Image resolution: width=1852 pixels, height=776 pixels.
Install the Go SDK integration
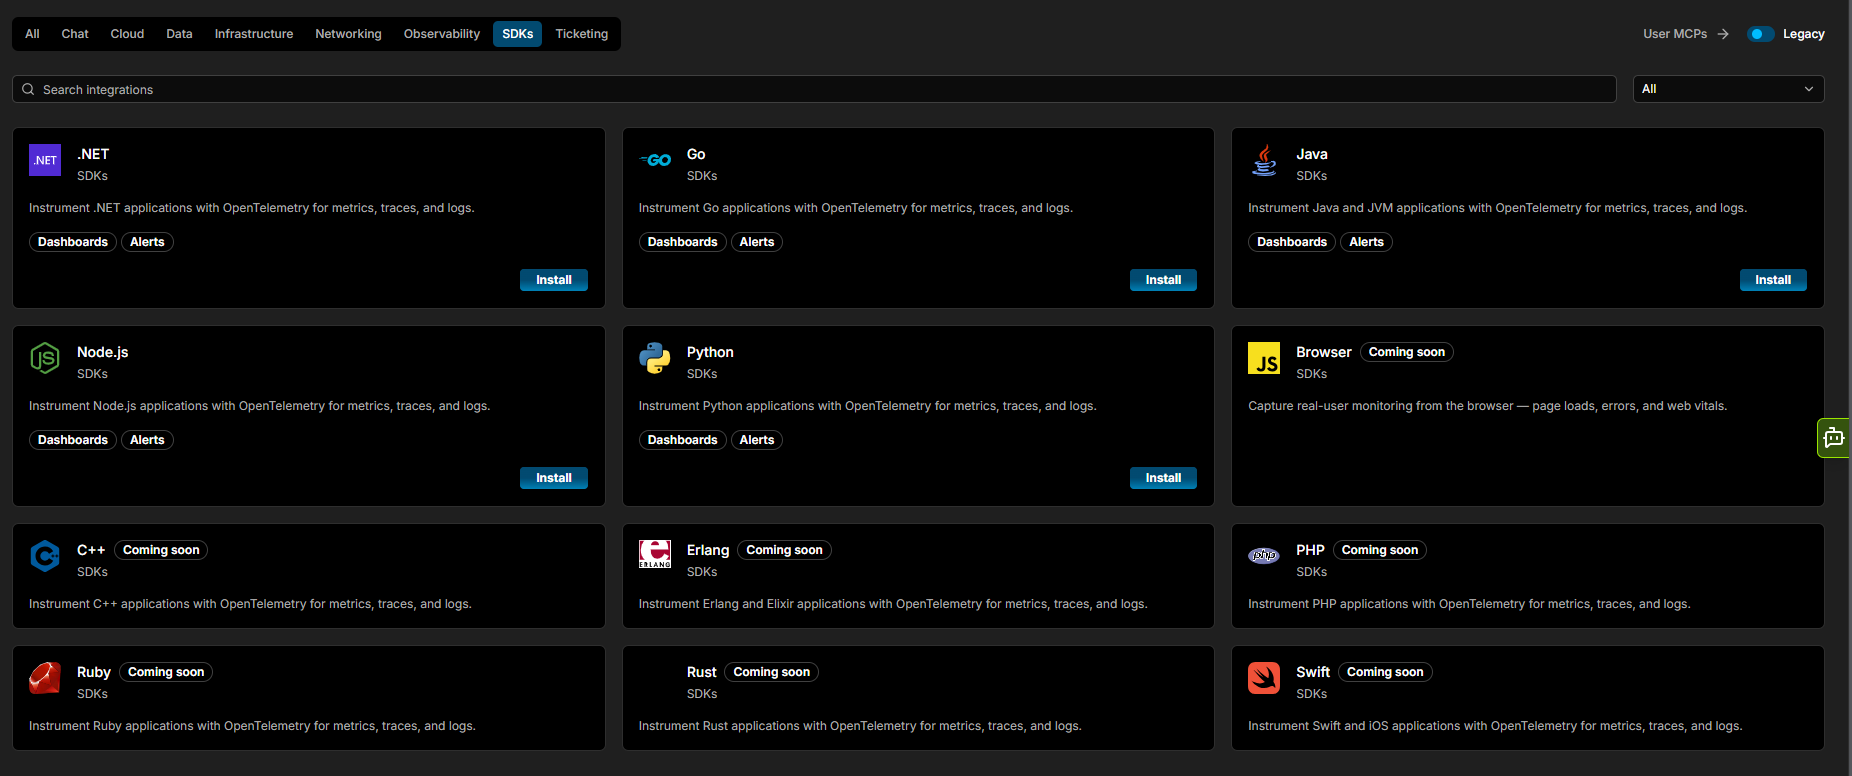pos(1163,280)
